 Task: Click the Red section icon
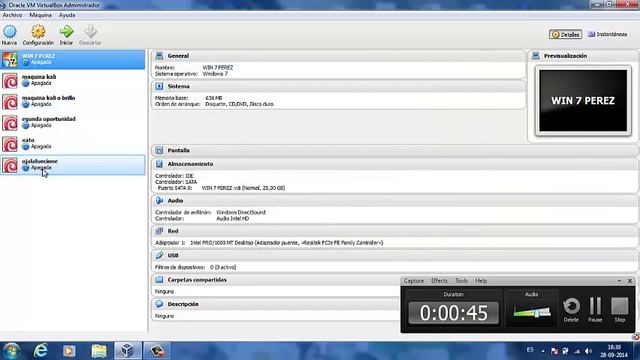(x=159, y=231)
